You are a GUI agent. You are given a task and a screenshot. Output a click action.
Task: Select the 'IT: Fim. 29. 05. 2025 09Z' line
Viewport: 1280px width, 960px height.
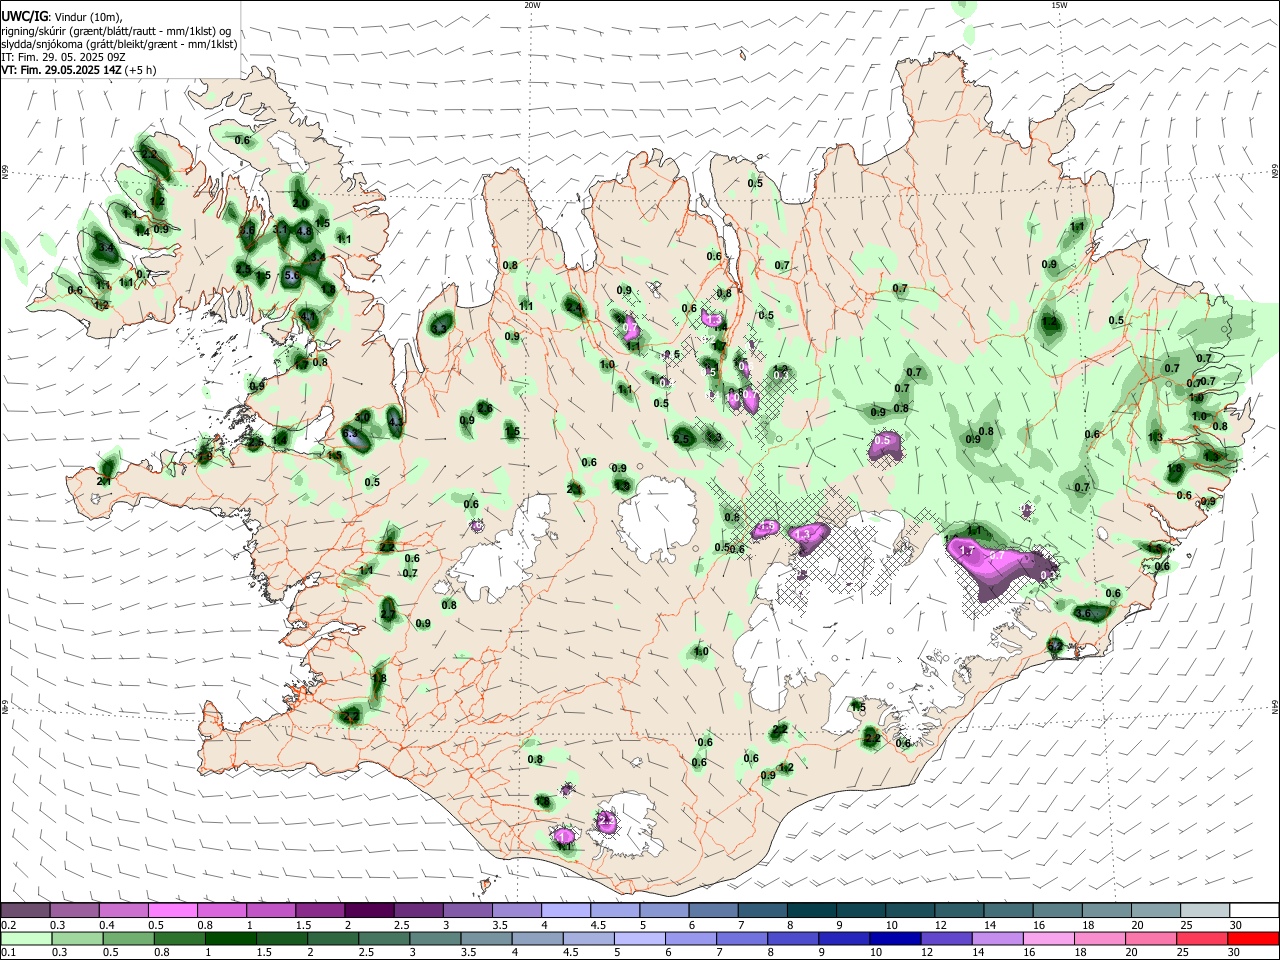tap(63, 57)
